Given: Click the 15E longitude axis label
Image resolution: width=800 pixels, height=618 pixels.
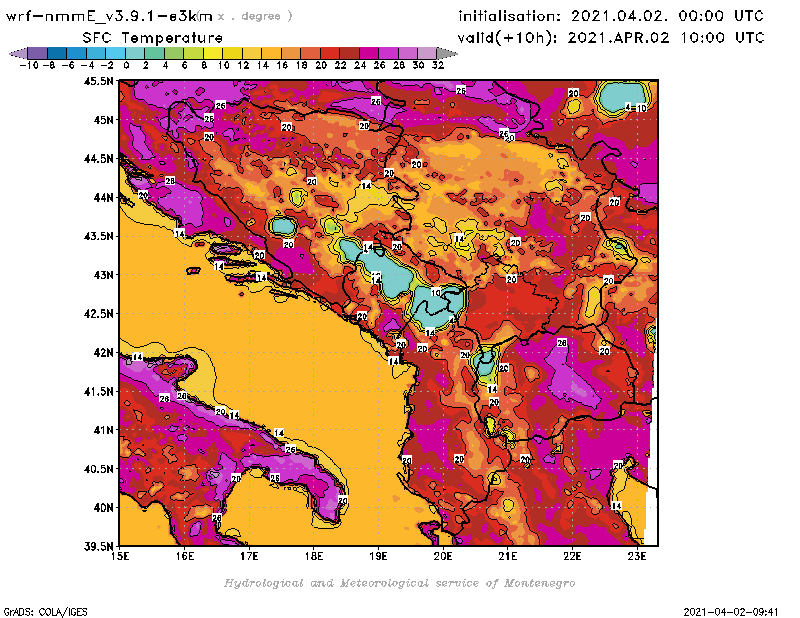Looking at the screenshot, I should click(x=120, y=556).
